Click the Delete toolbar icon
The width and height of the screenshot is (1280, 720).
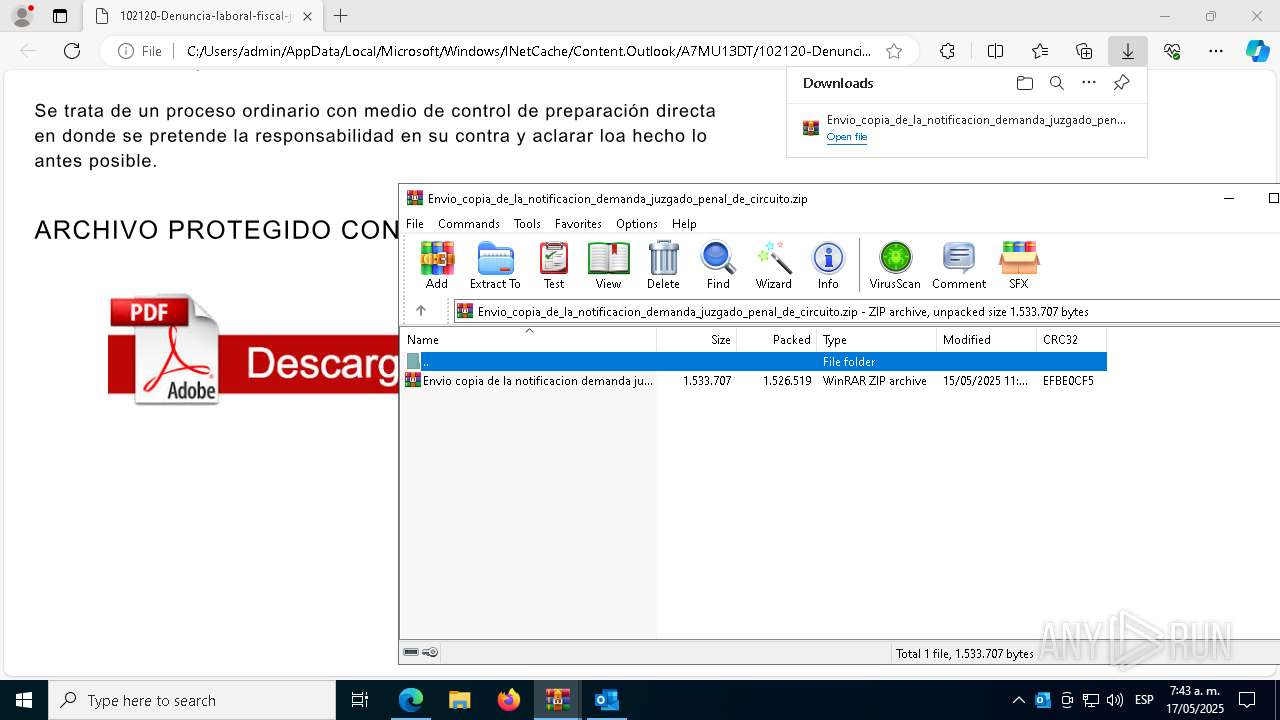tap(663, 265)
